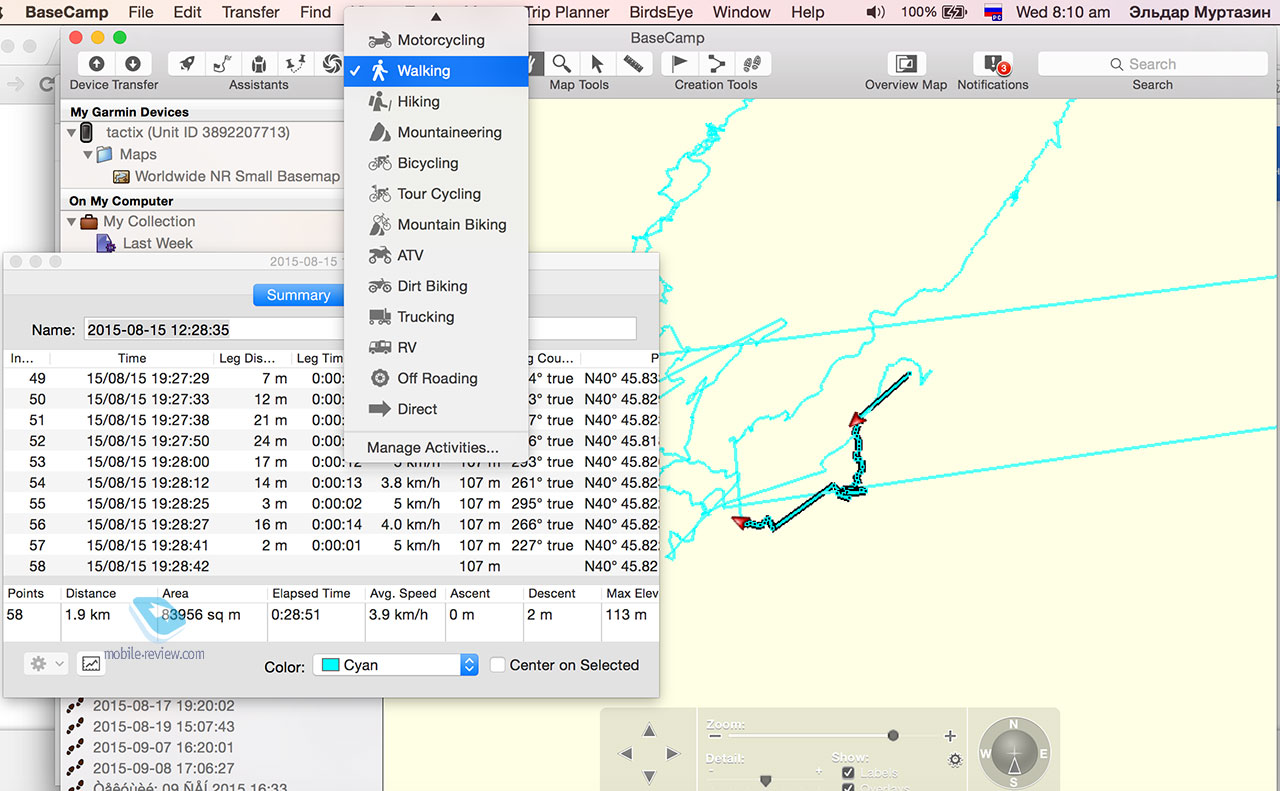
Task: Click the zoom in plus icon
Action: [950, 736]
